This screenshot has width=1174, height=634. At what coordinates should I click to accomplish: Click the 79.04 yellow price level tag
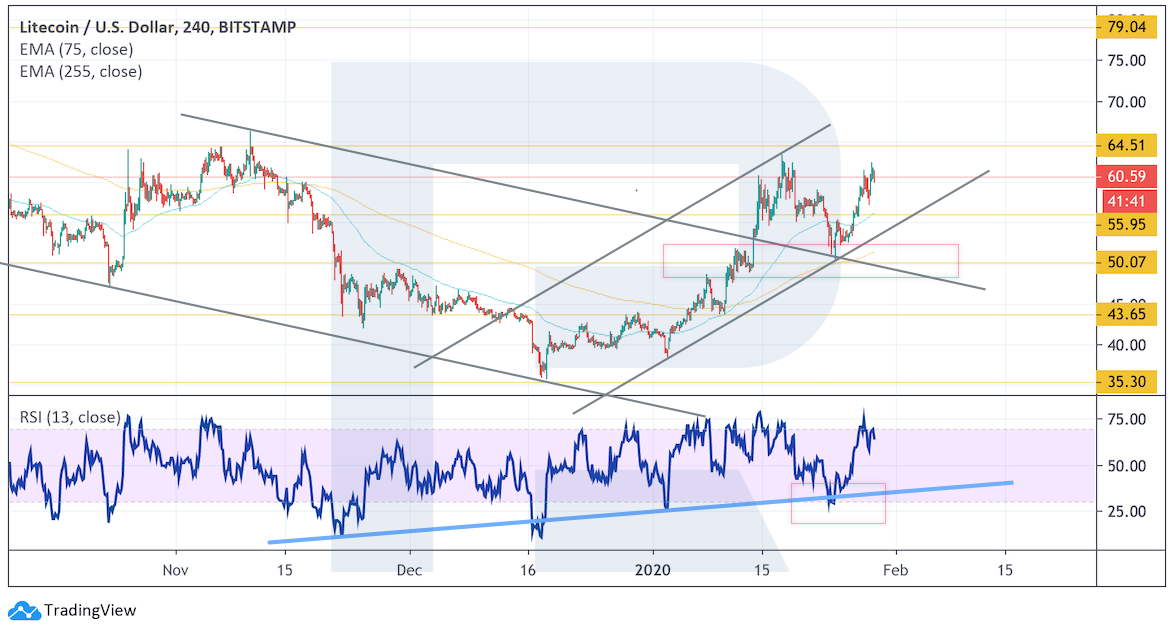coord(1128,26)
